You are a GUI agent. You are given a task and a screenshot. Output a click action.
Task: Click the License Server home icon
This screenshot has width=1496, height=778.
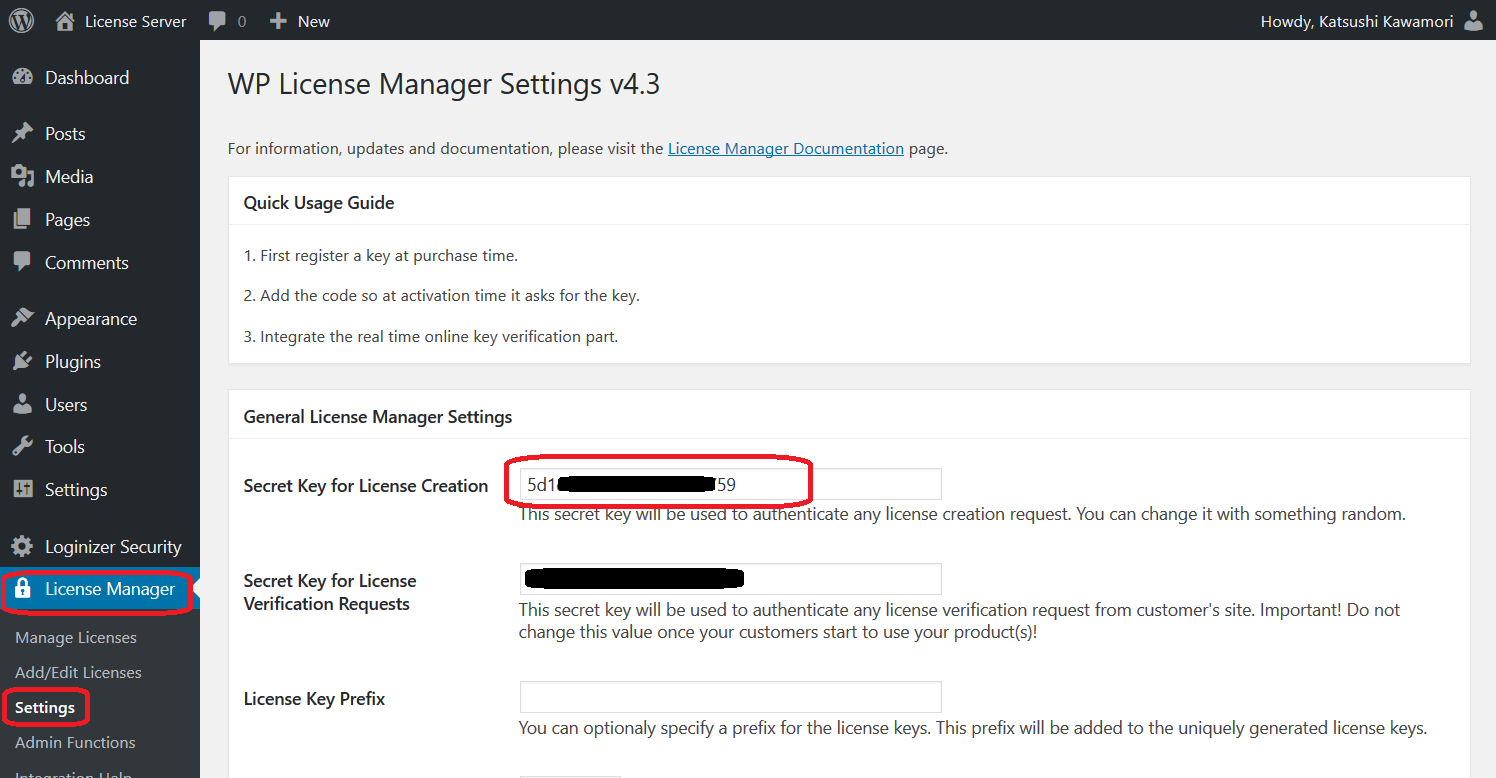[x=65, y=21]
